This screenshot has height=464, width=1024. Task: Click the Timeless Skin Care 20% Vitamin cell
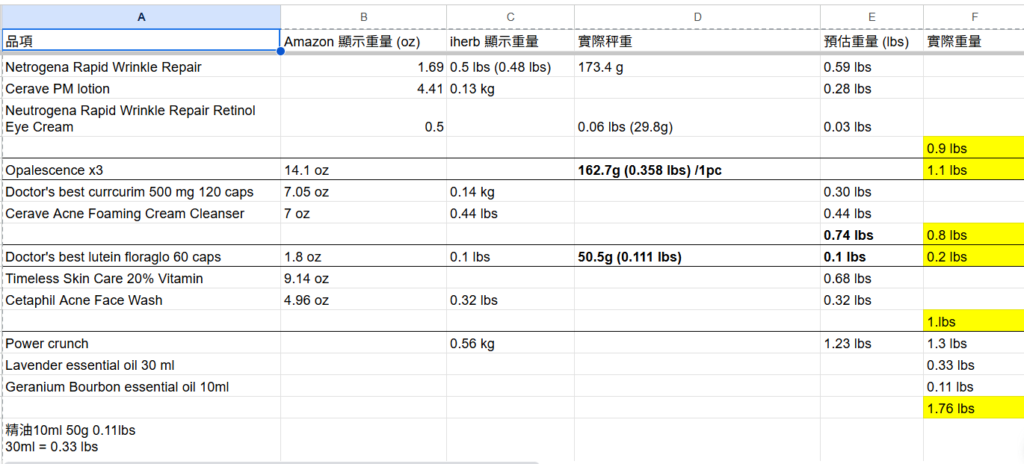click(x=140, y=278)
